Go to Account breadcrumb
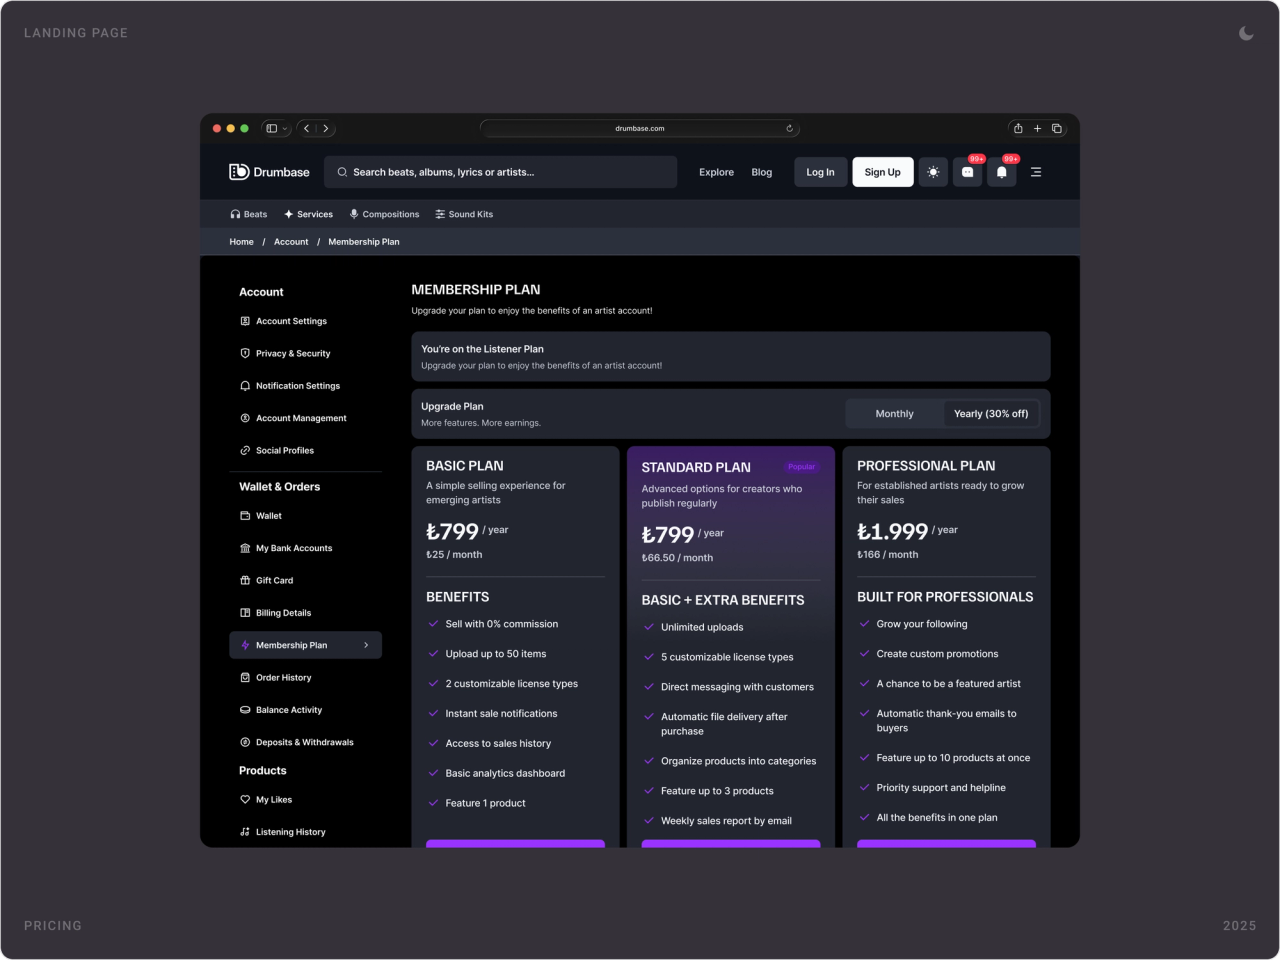 291,242
